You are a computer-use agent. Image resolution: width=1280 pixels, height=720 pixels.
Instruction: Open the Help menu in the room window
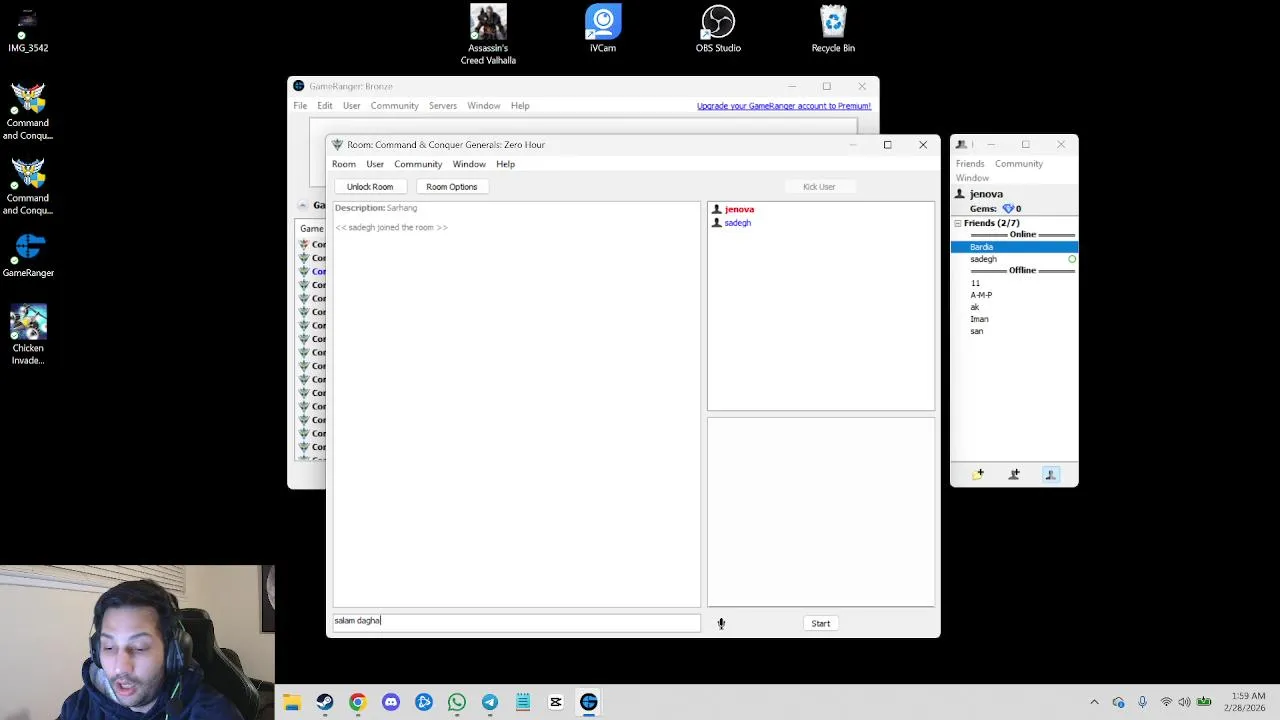(505, 164)
